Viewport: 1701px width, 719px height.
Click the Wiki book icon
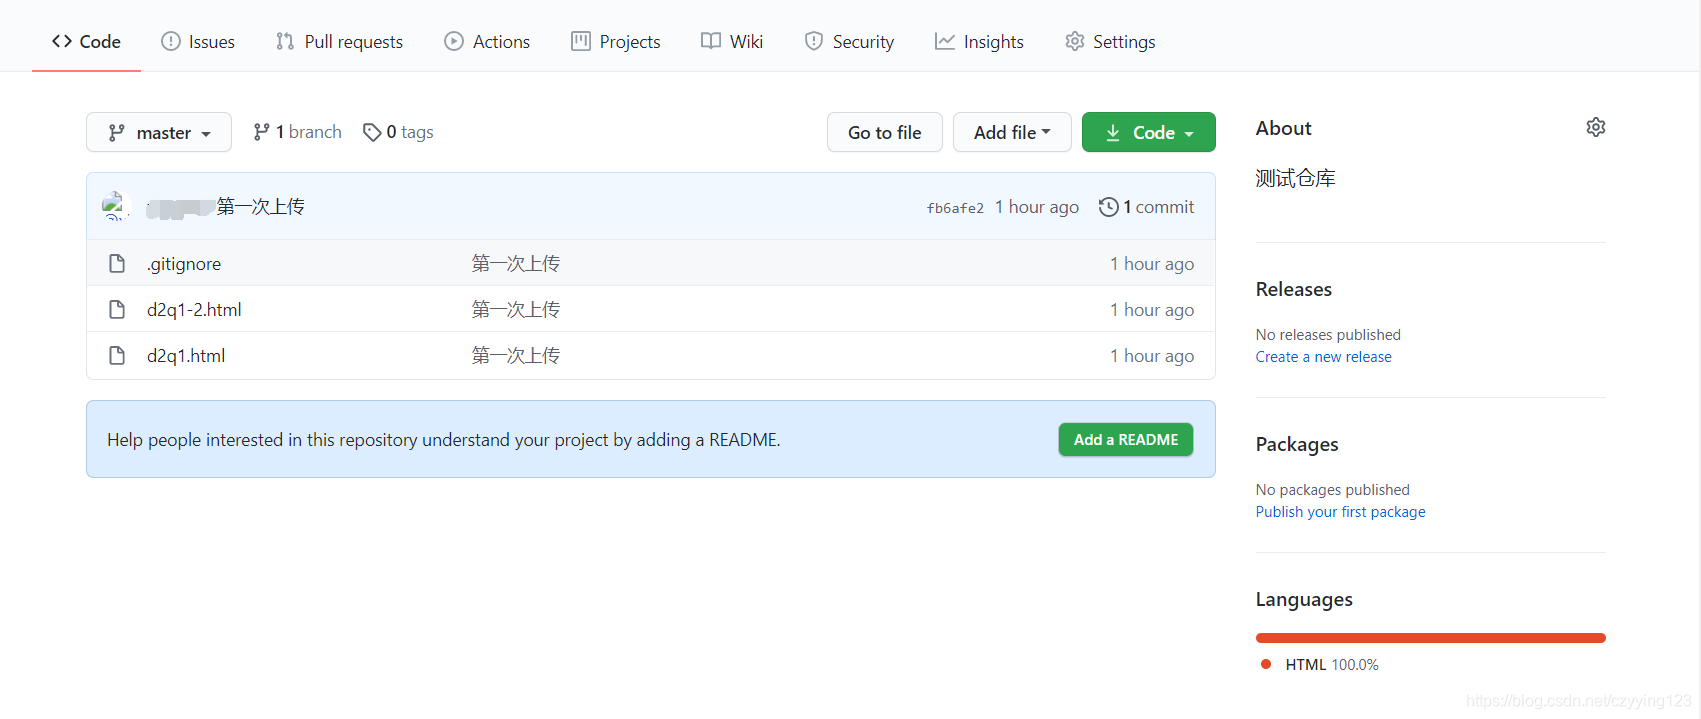tap(711, 41)
